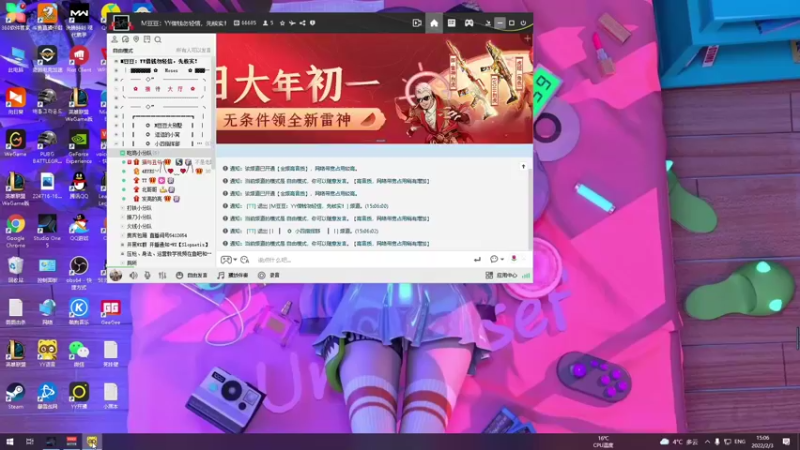Open the 腾讯QQ desktop icon
Screen dimensions: 800x450
(79, 185)
